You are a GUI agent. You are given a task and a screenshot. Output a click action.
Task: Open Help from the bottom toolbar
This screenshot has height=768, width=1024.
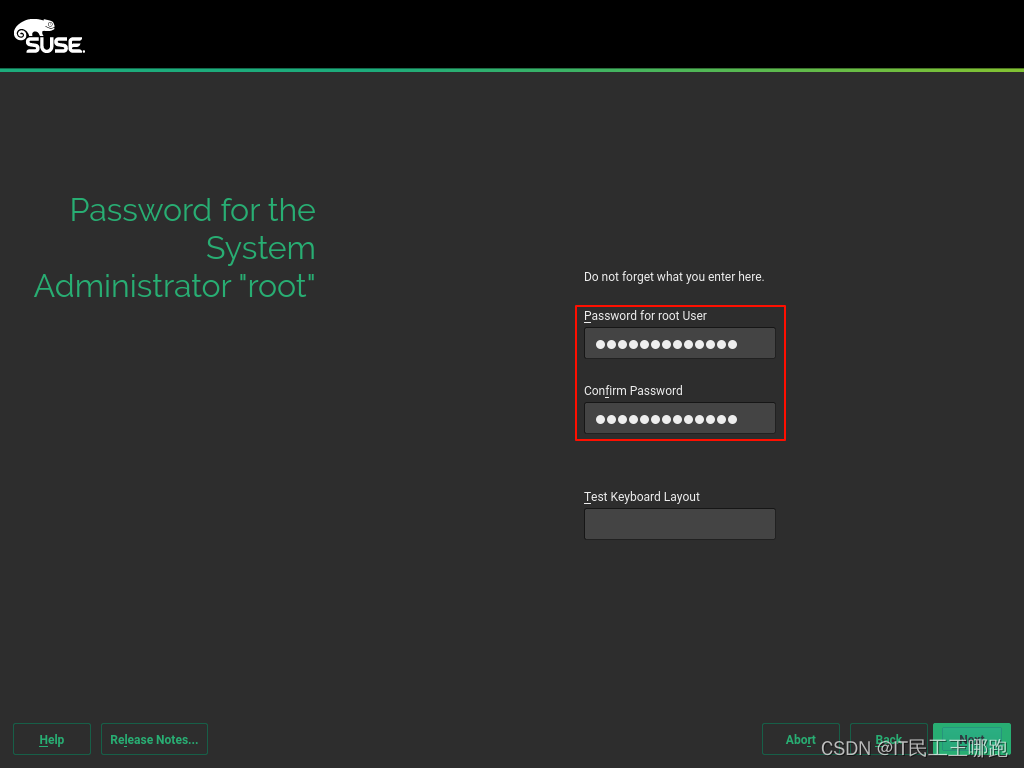(x=51, y=739)
